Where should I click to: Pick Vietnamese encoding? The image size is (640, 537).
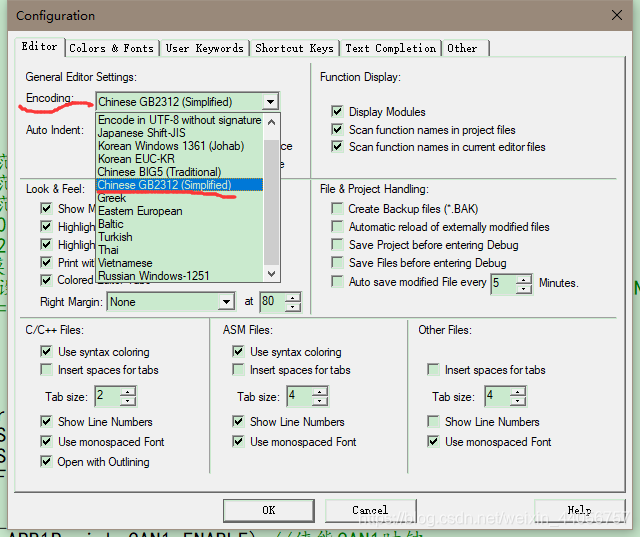pos(180,263)
